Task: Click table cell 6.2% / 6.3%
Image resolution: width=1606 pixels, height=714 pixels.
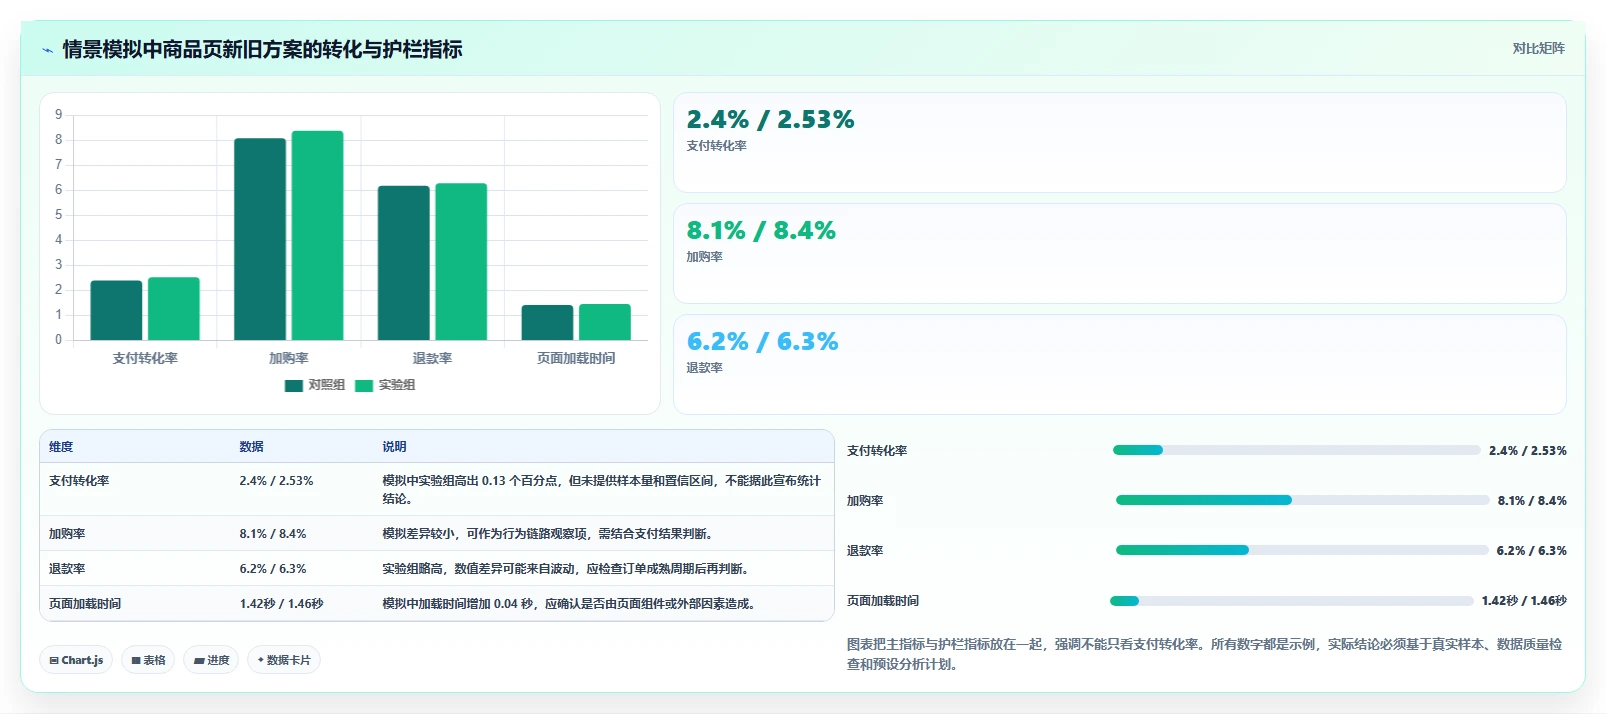Action: point(273,569)
